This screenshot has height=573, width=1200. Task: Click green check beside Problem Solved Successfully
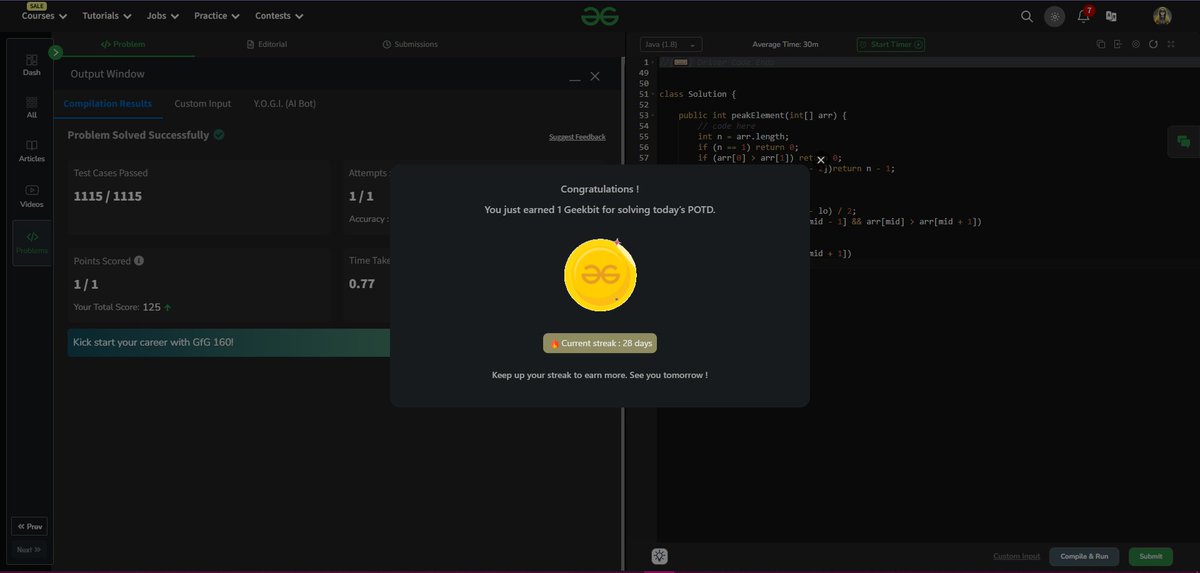point(219,135)
